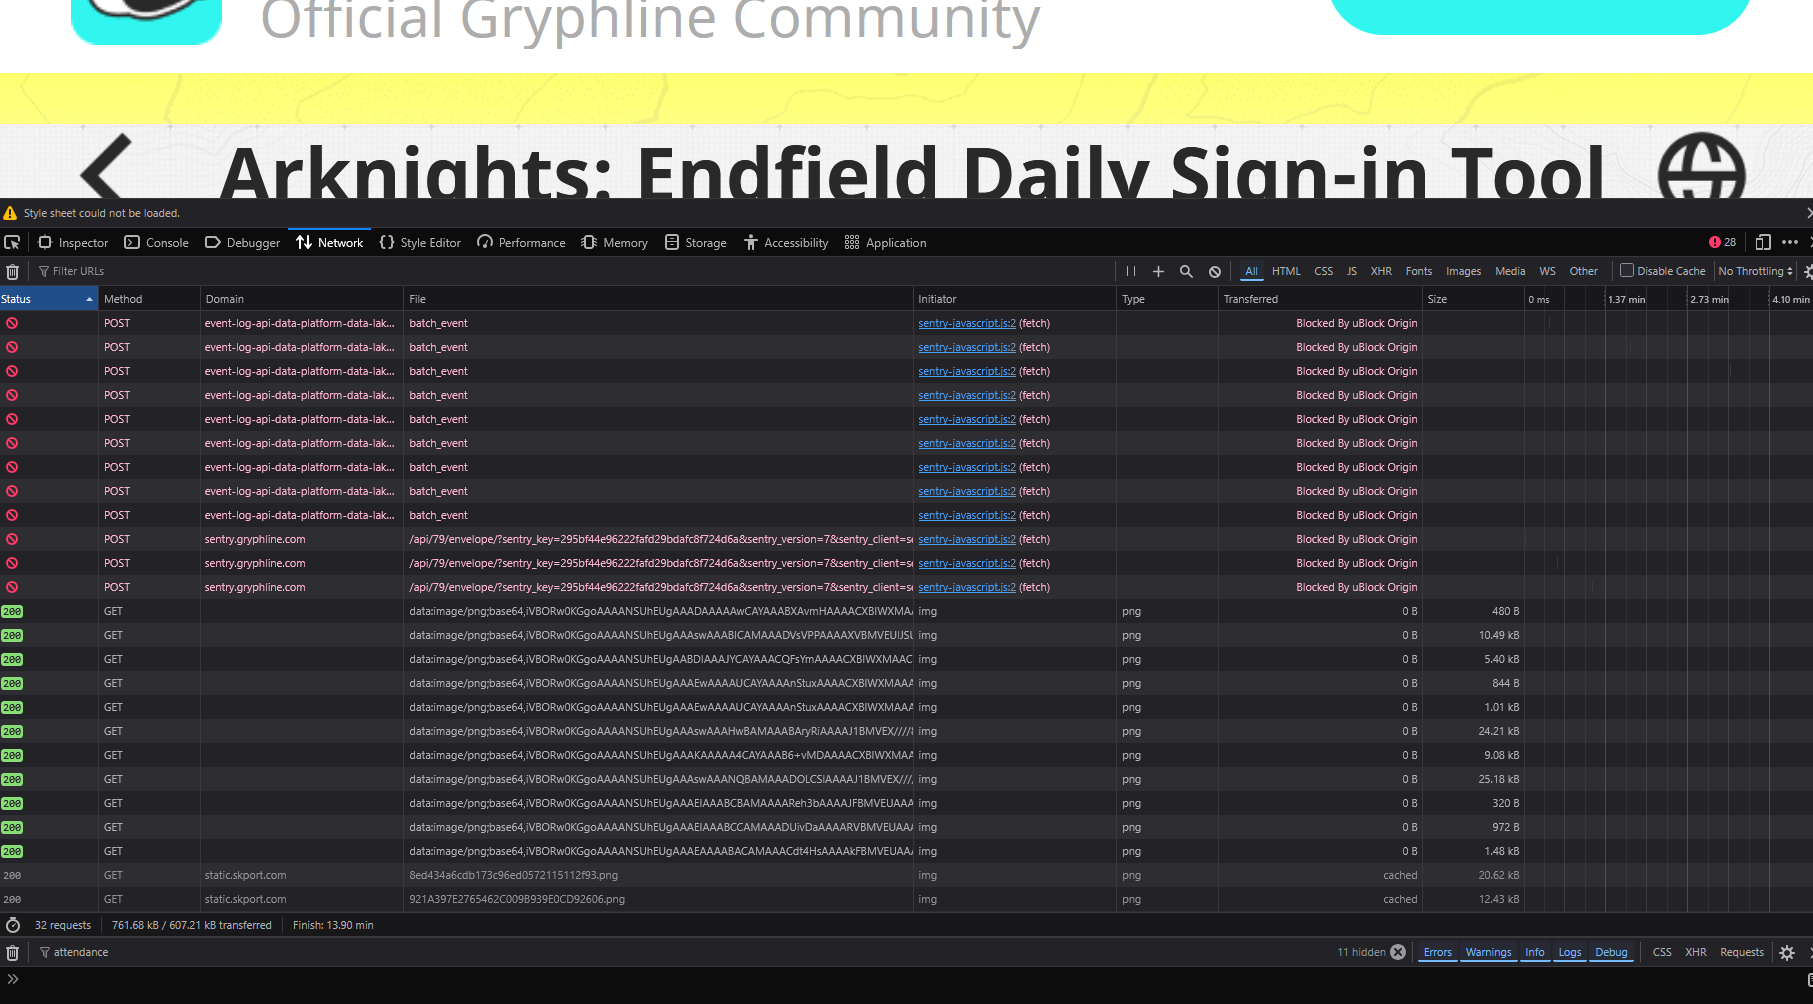The image size is (1813, 1004).
Task: Filter requests by Media
Action: tap(1510, 271)
